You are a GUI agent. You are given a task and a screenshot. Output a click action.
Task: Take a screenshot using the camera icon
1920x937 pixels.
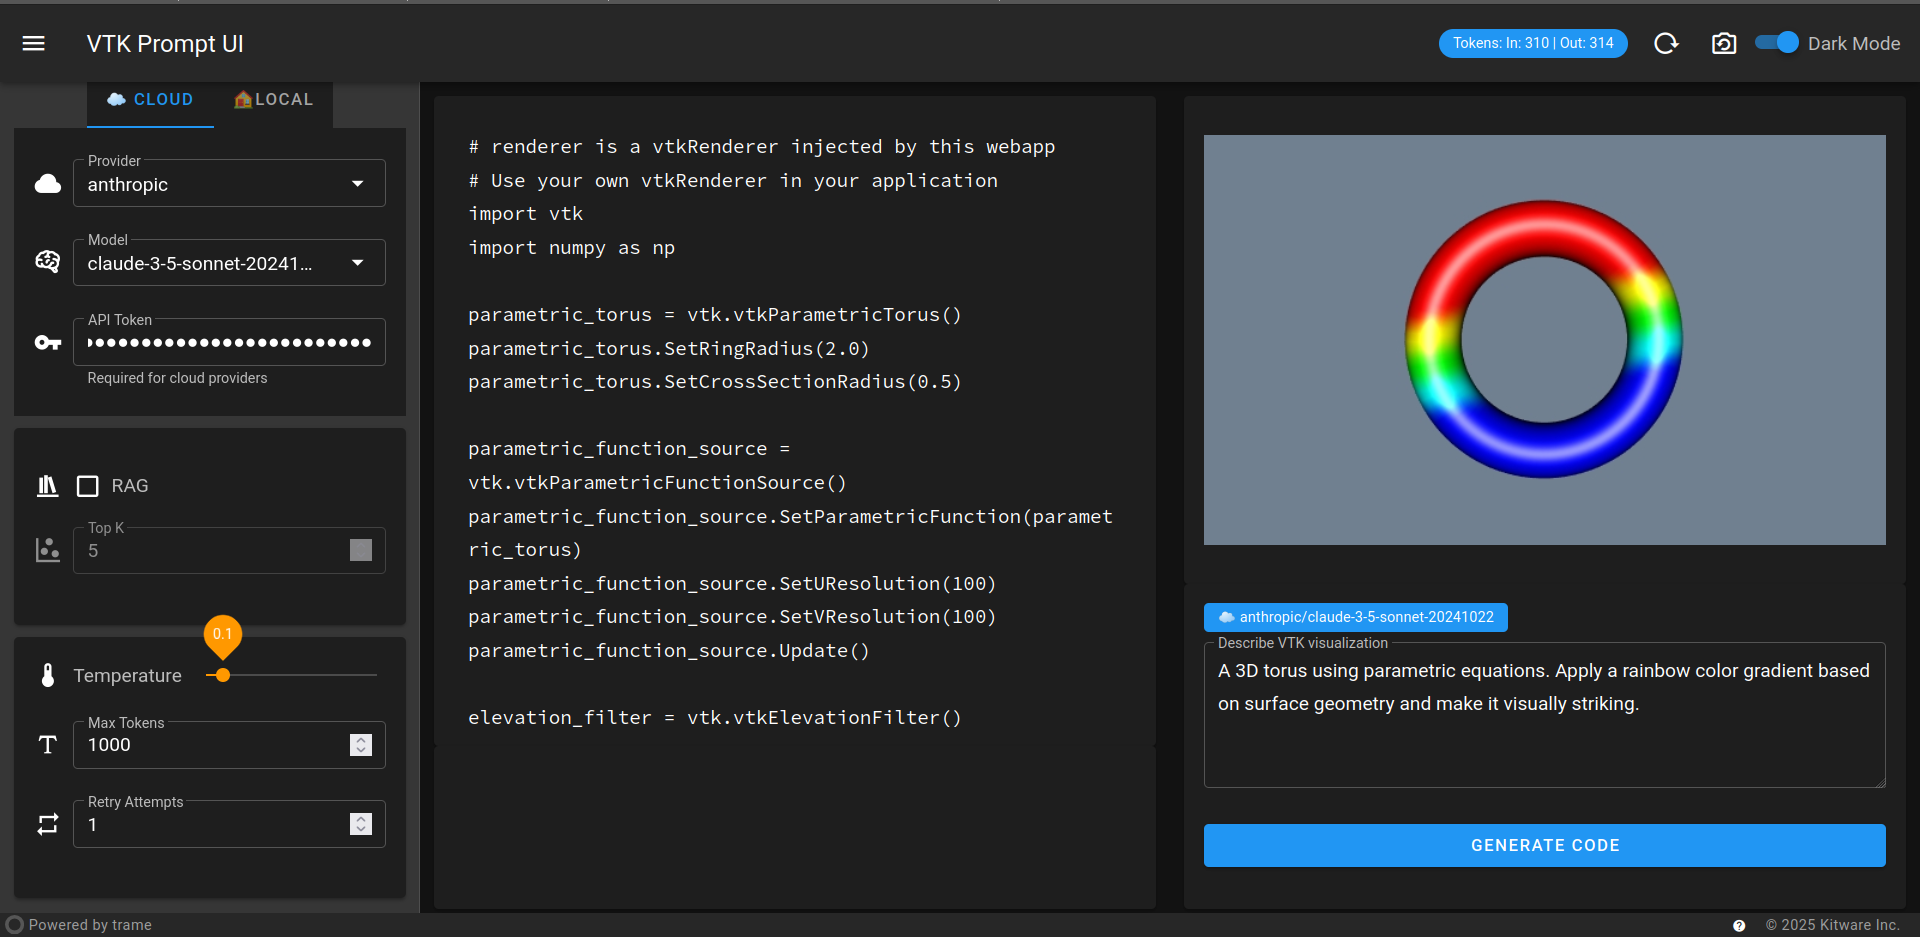[1723, 43]
